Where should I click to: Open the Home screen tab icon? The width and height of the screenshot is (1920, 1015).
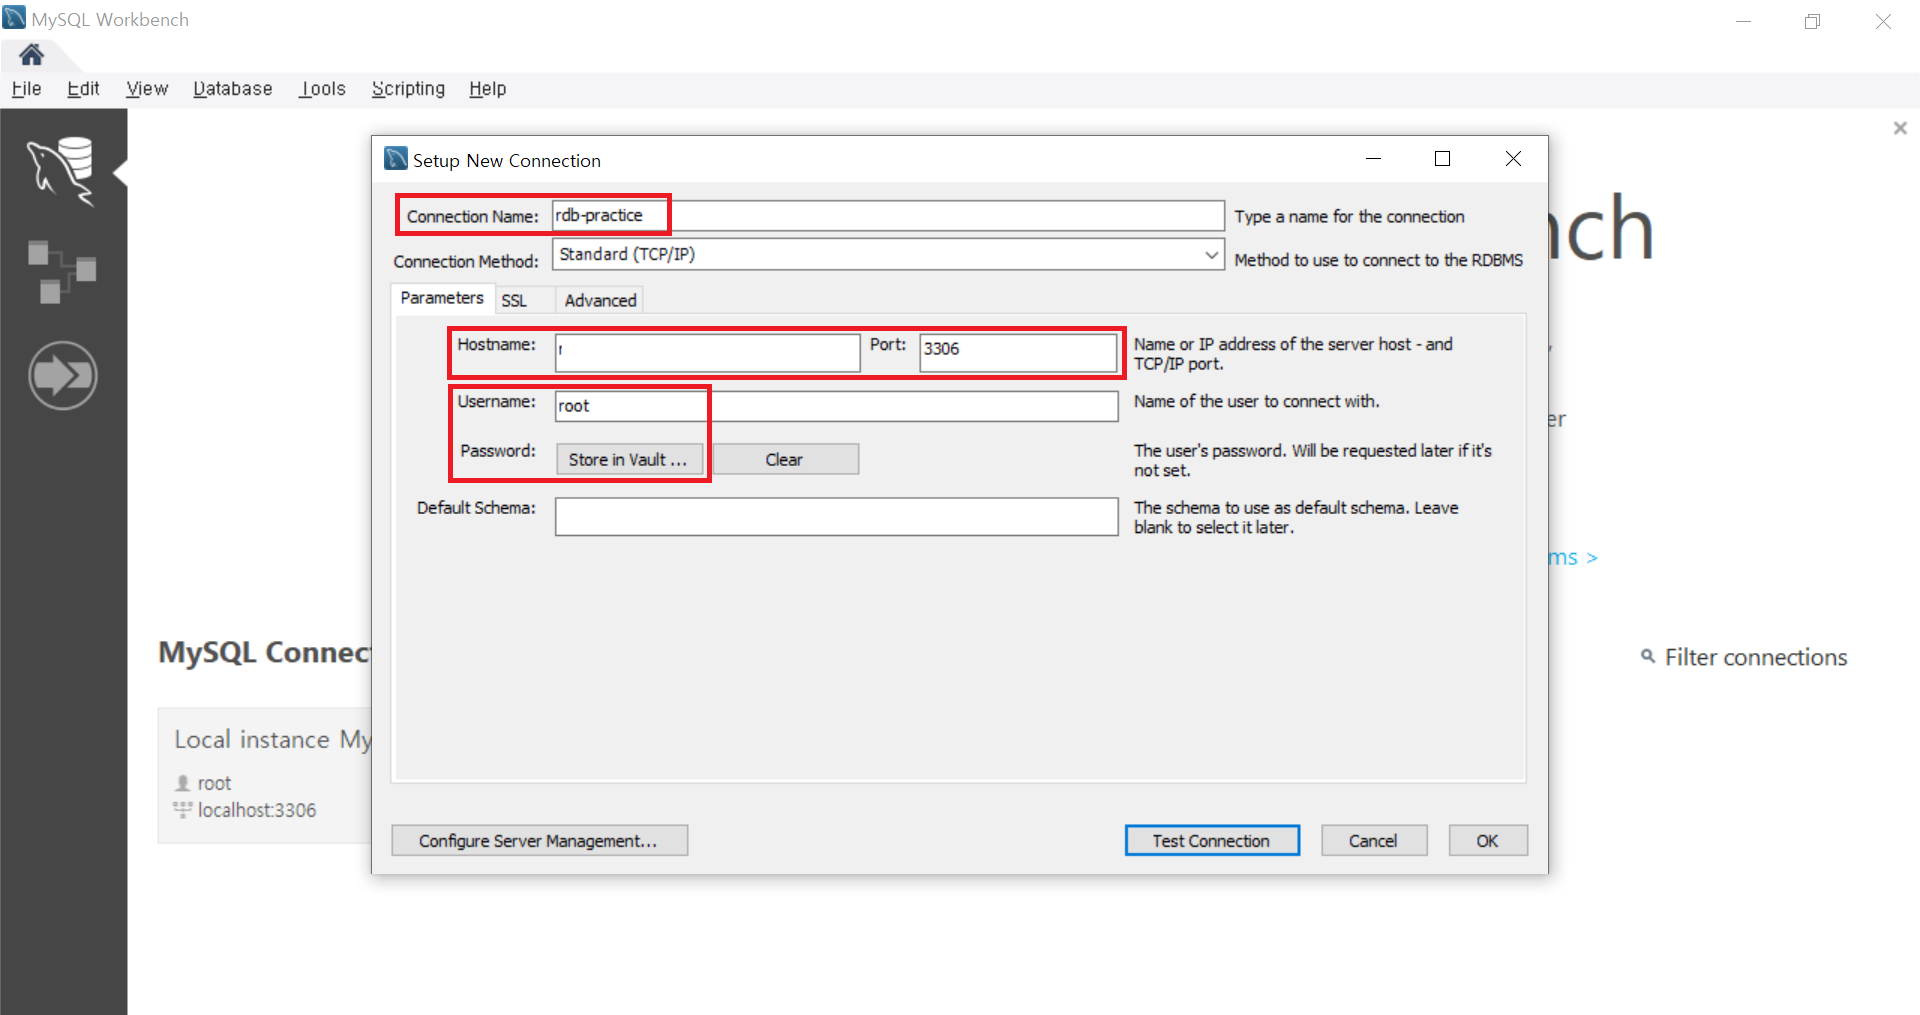tap(31, 54)
